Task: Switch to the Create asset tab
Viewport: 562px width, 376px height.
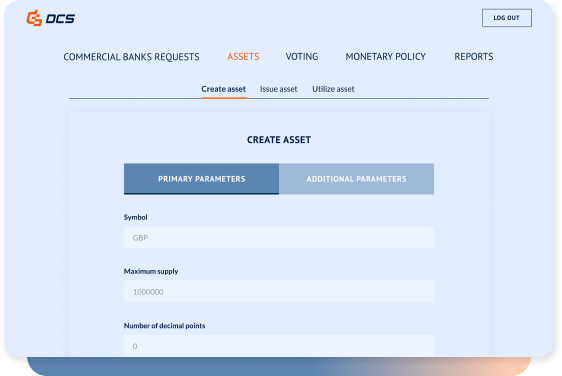Action: pos(223,89)
